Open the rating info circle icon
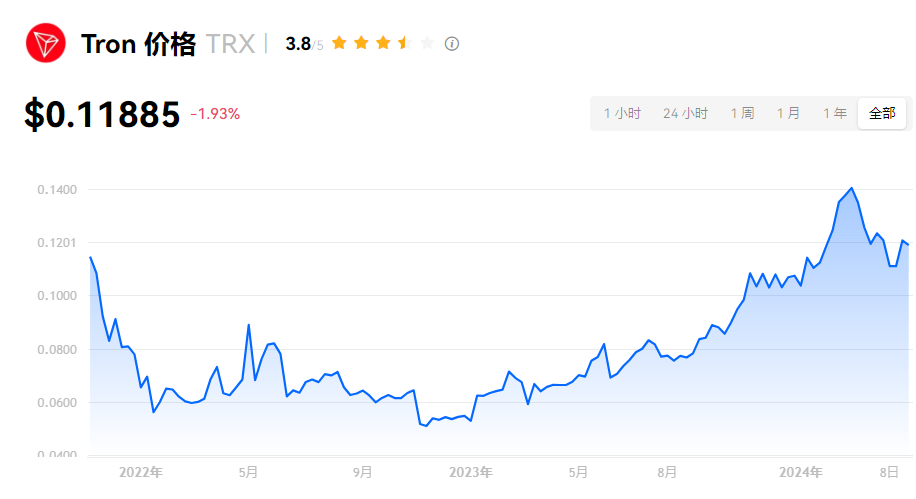Screen dimensions: 916x499 click(x=452, y=44)
